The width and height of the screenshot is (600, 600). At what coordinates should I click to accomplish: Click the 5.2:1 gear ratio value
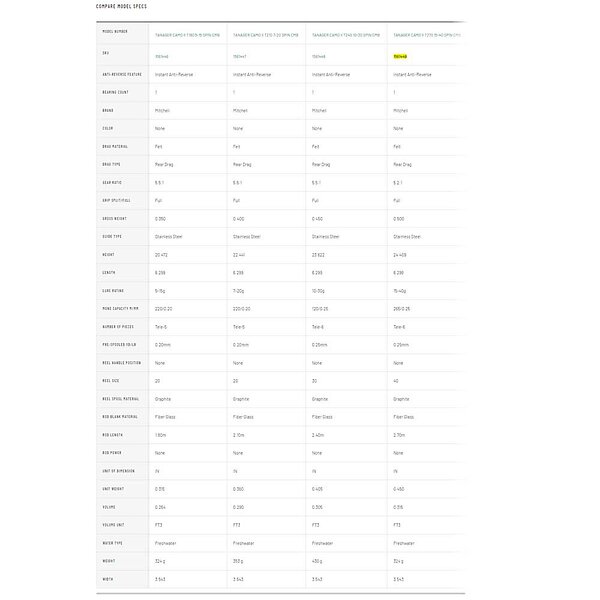point(399,182)
